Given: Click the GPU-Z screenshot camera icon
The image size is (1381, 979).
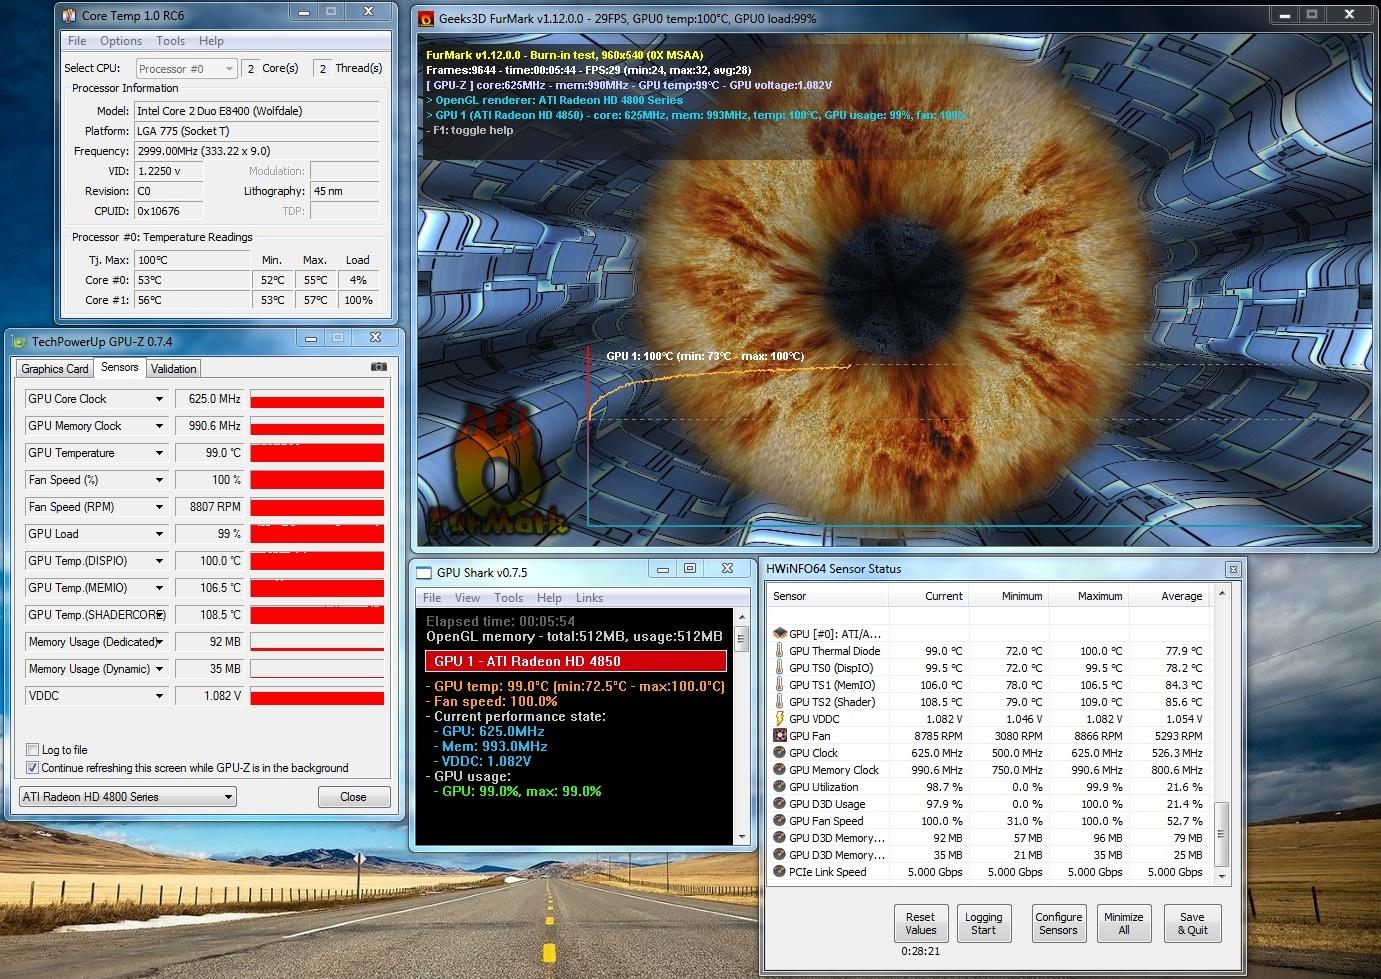Looking at the screenshot, I should coord(378,367).
